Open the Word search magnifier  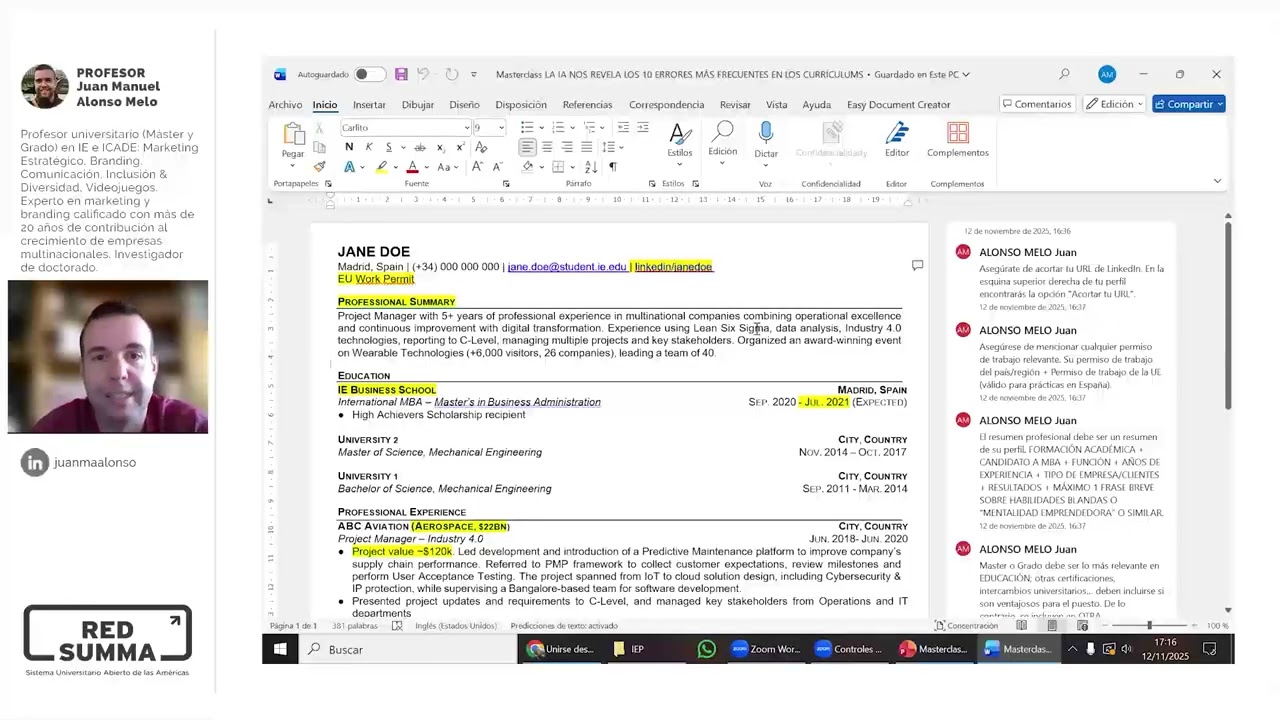point(1064,74)
